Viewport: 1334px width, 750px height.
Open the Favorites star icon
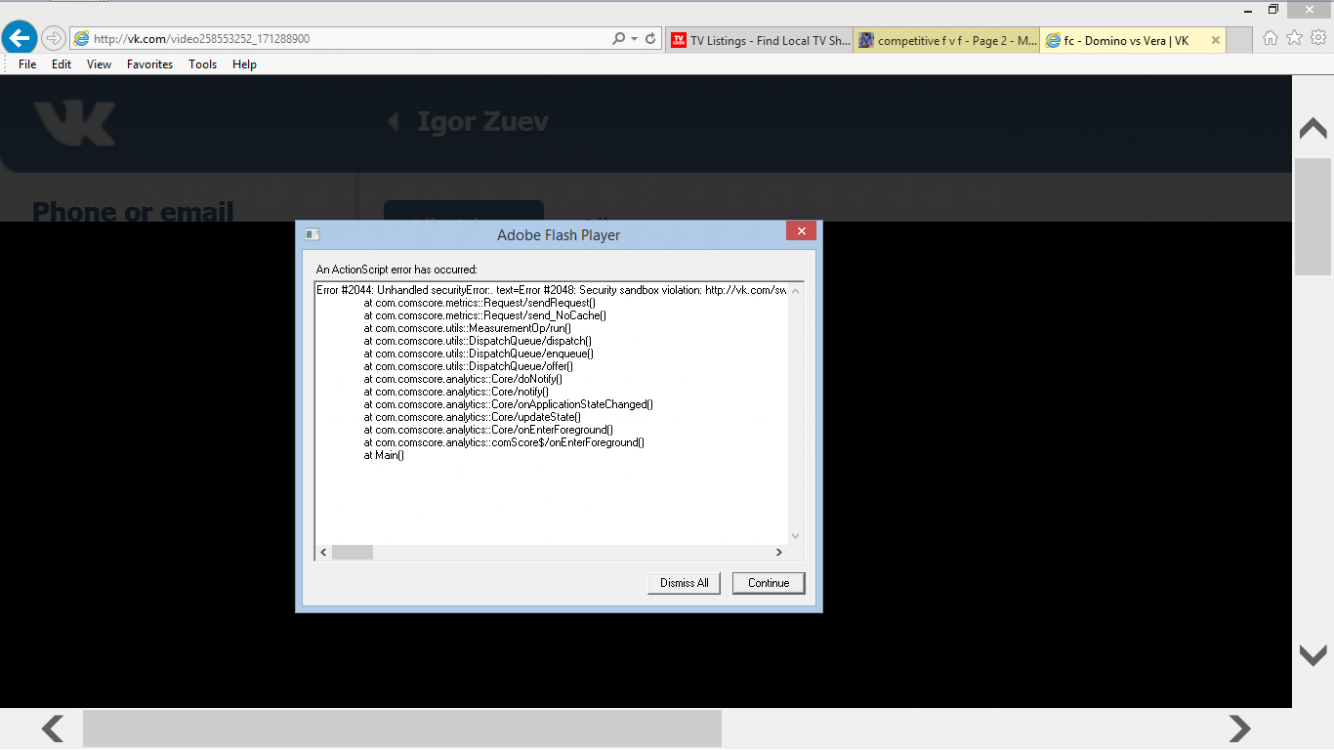(1294, 38)
